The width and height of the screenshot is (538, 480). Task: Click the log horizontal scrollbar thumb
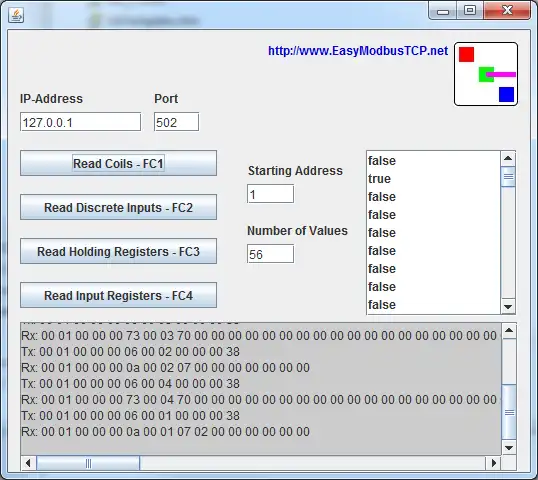pyautogui.click(x=88, y=463)
